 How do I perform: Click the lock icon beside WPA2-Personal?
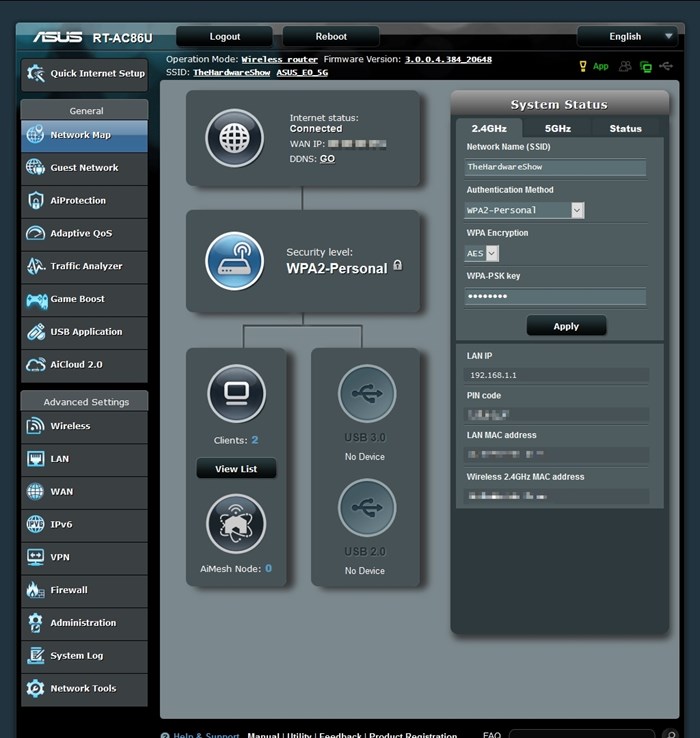(x=398, y=265)
